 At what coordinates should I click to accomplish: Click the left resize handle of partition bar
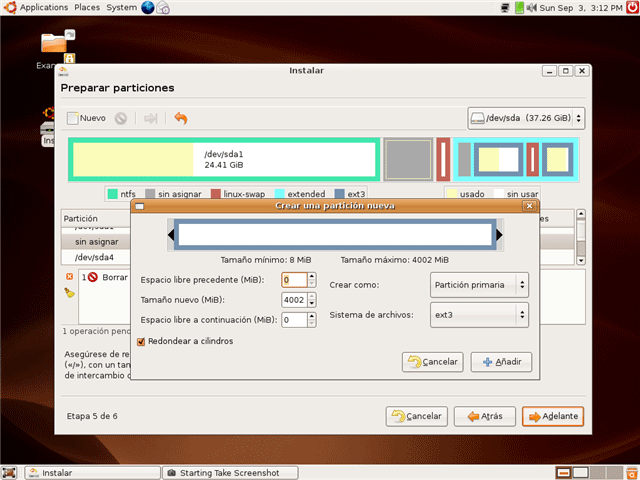pyautogui.click(x=171, y=235)
